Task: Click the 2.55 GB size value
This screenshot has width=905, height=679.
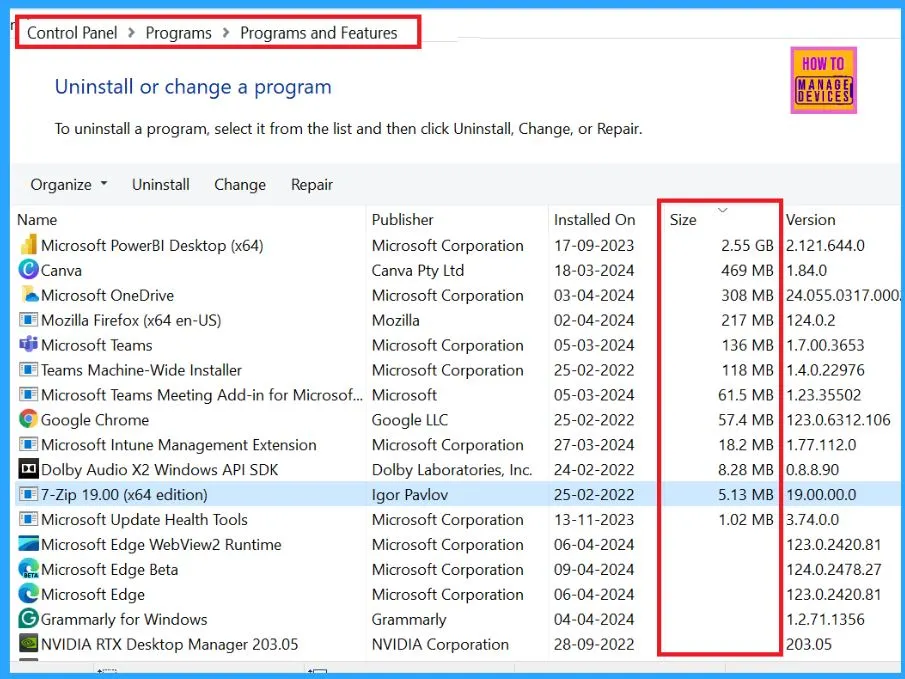Action: point(747,245)
